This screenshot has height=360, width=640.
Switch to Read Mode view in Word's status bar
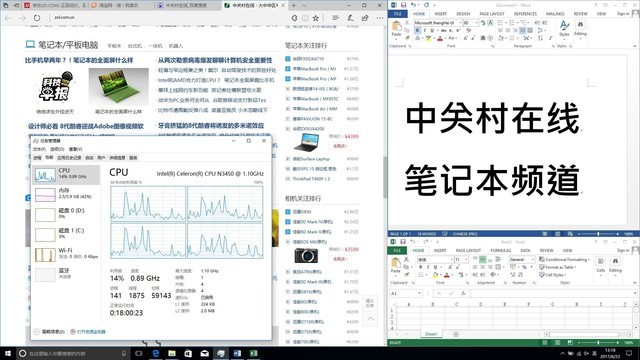click(544, 234)
